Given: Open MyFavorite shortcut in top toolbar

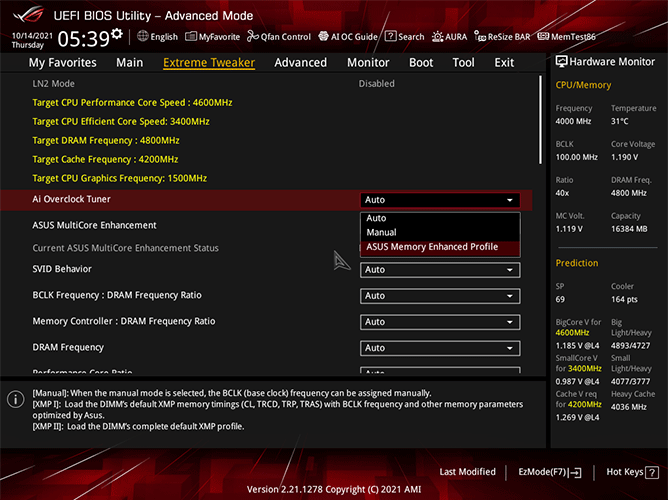Looking at the screenshot, I should pyautogui.click(x=212, y=37).
